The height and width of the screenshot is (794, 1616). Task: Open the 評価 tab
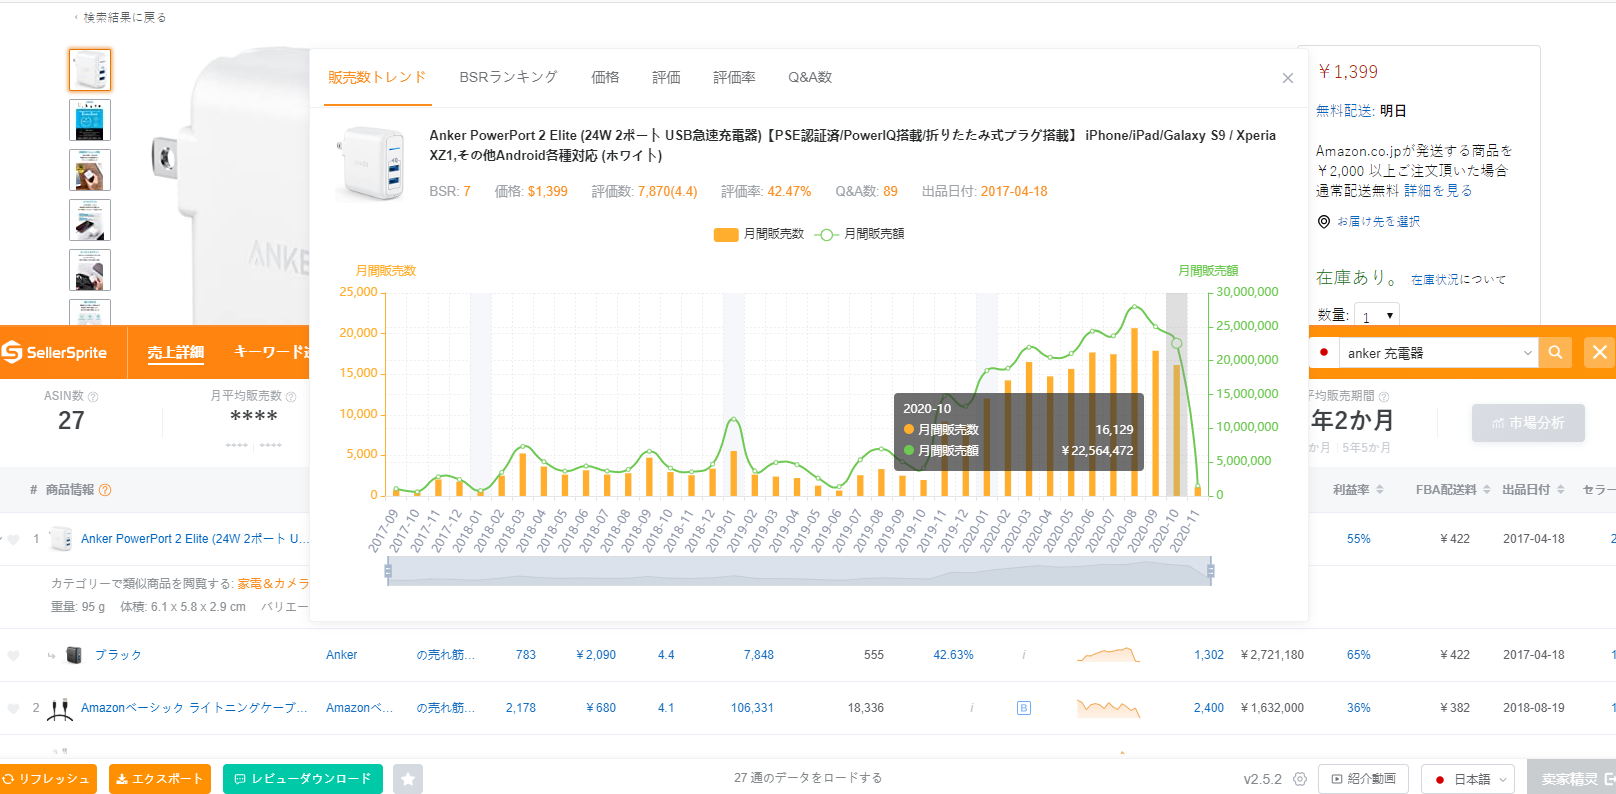pos(666,77)
